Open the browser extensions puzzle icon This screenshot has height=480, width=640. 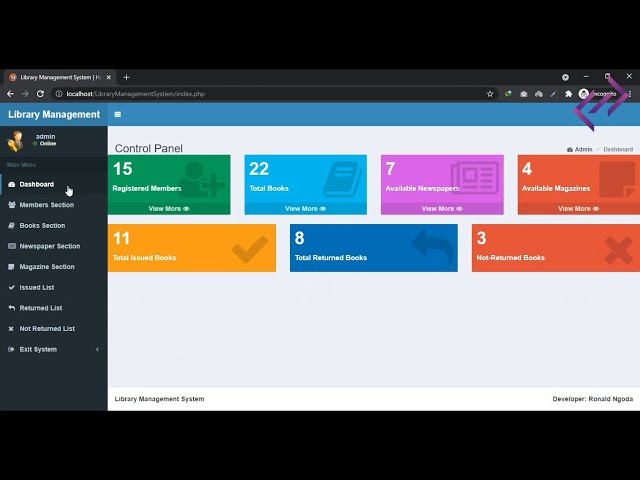point(569,94)
